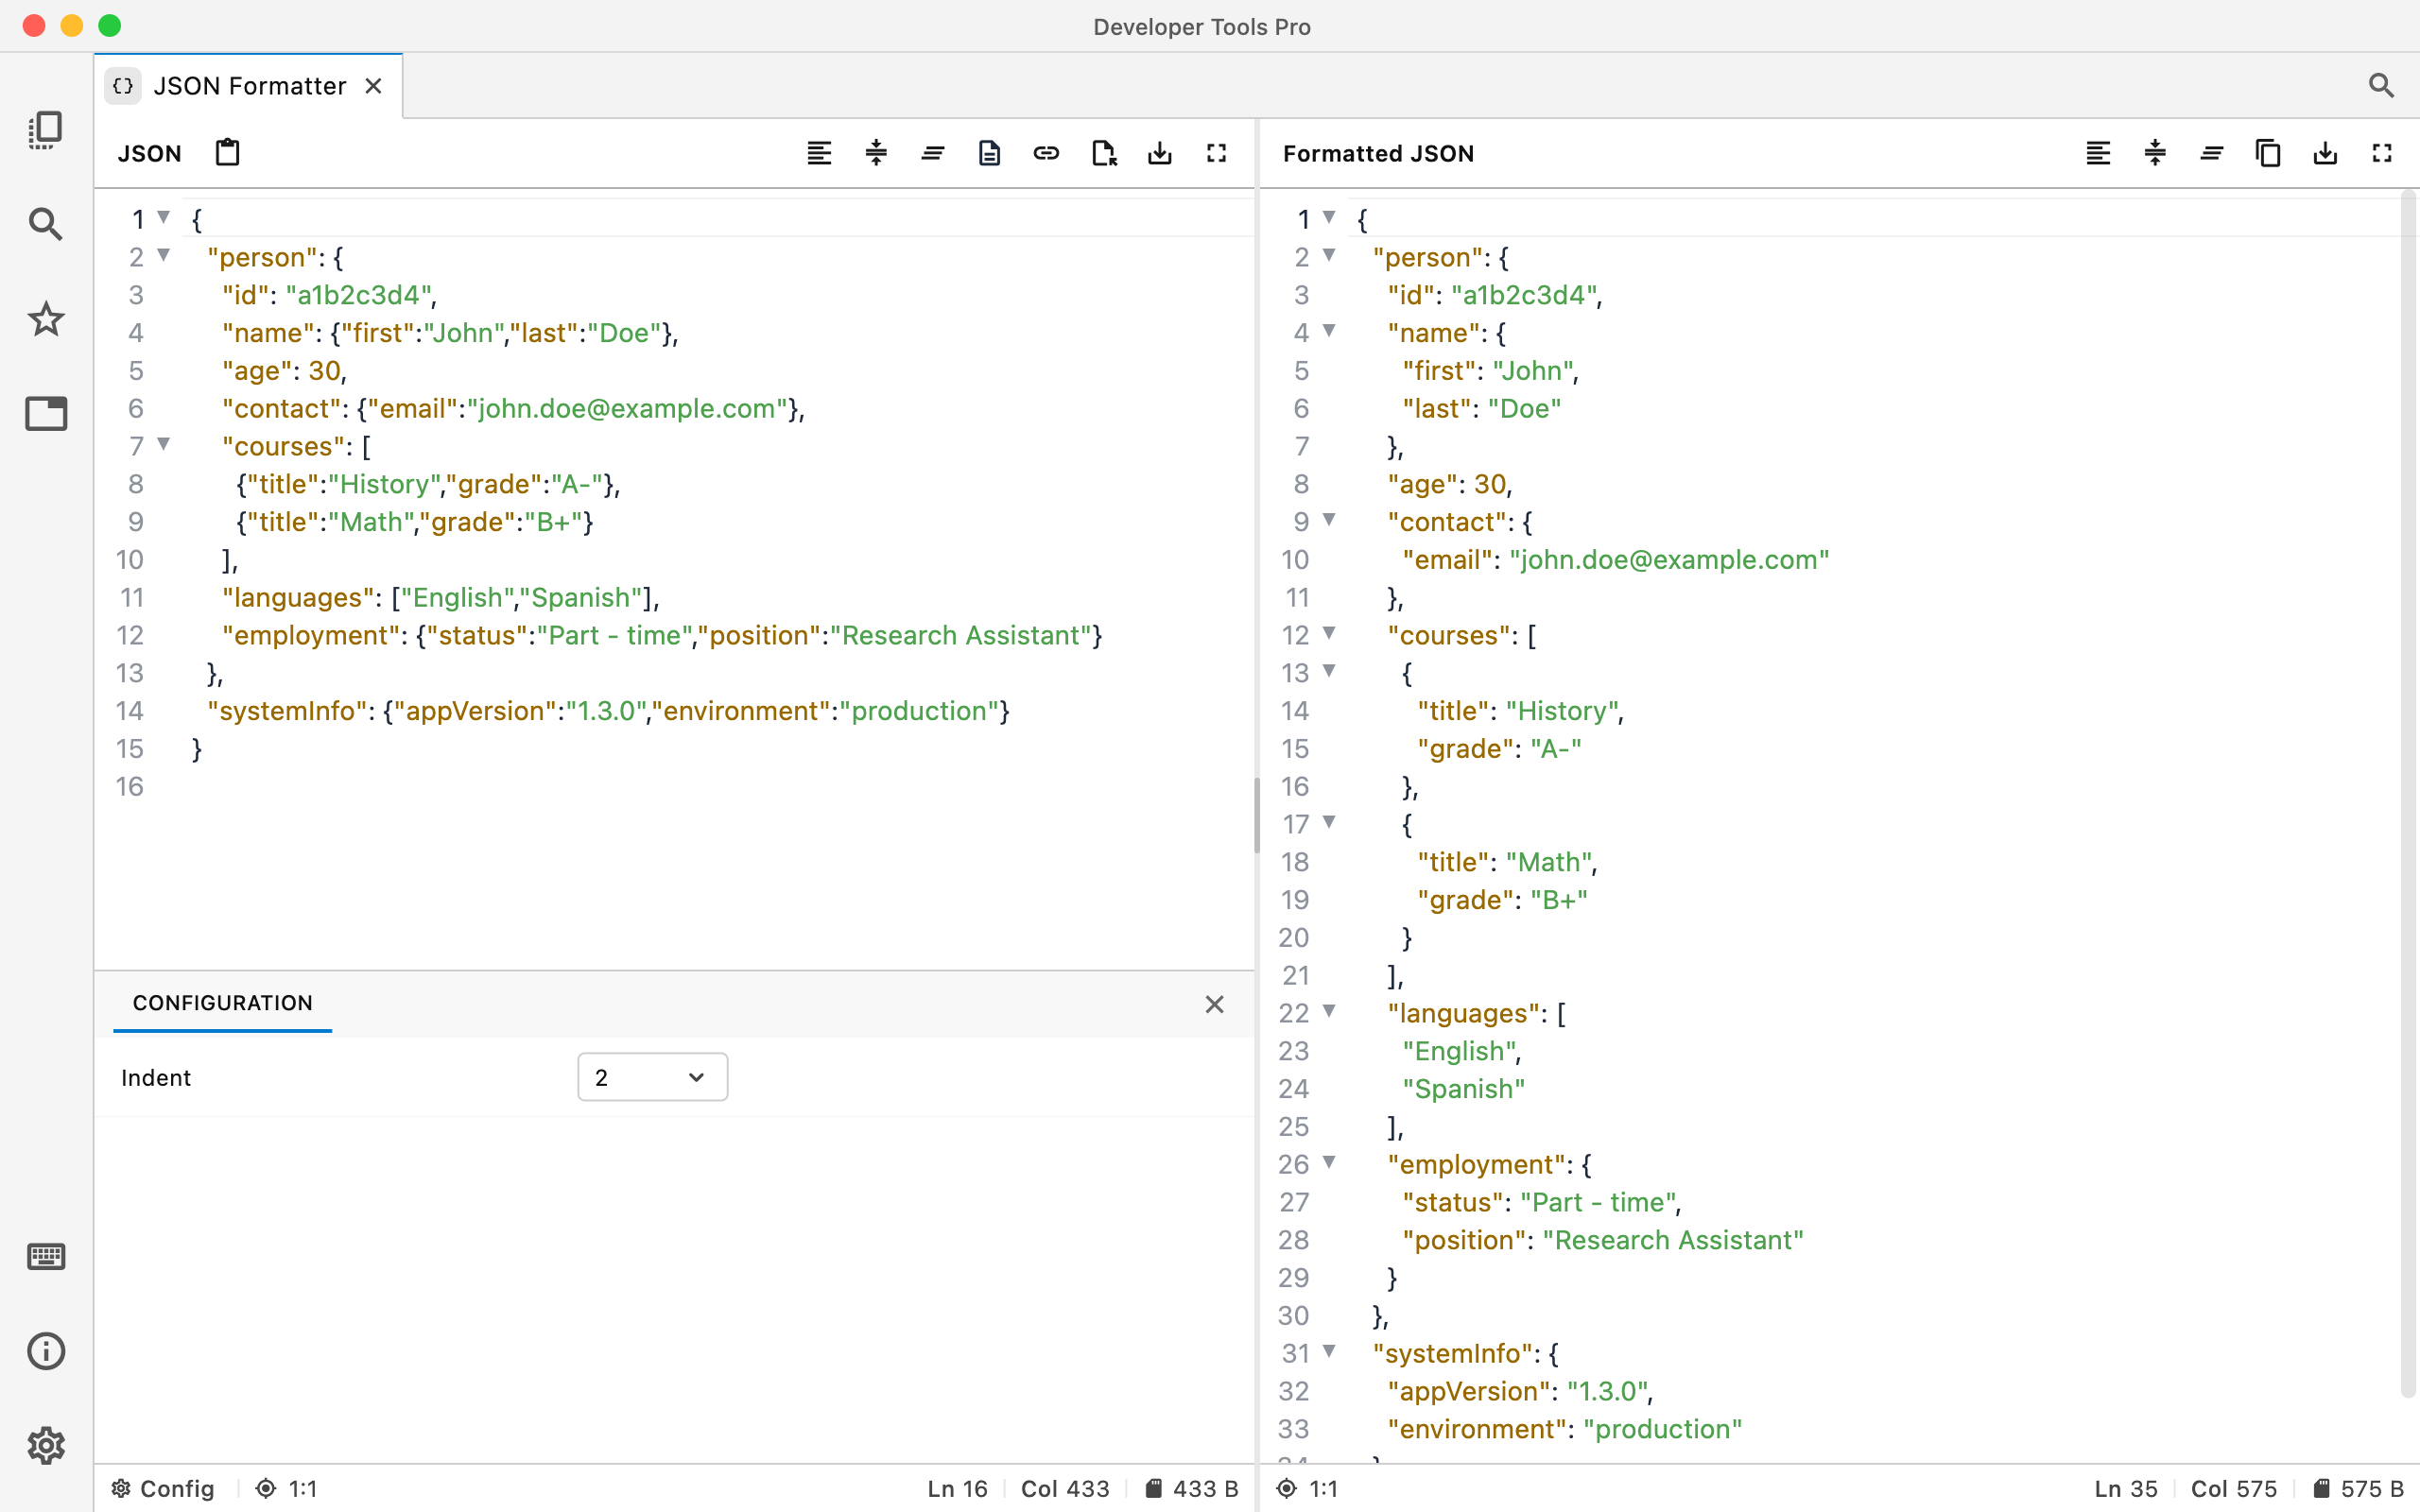2420x1512 pixels.
Task: Collapse "contact" fold arrow on output line 9
Action: (1329, 520)
